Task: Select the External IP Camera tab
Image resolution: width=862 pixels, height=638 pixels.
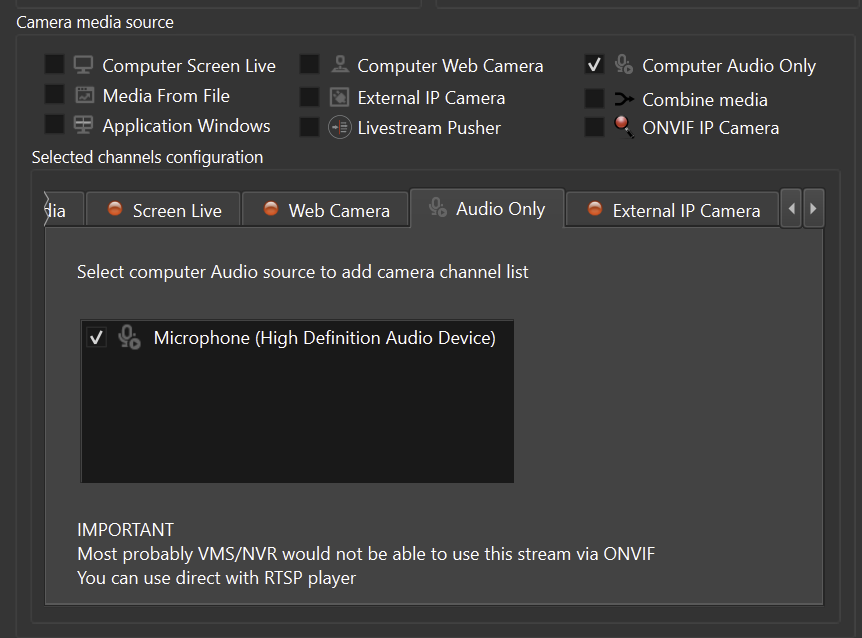Action: (x=673, y=211)
